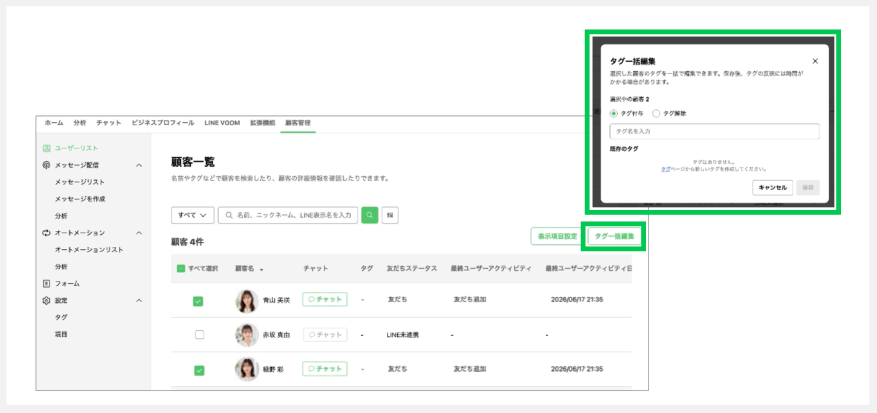Open タグ under 設定 in sidebar
The height and width of the screenshot is (413, 877).
(x=61, y=317)
